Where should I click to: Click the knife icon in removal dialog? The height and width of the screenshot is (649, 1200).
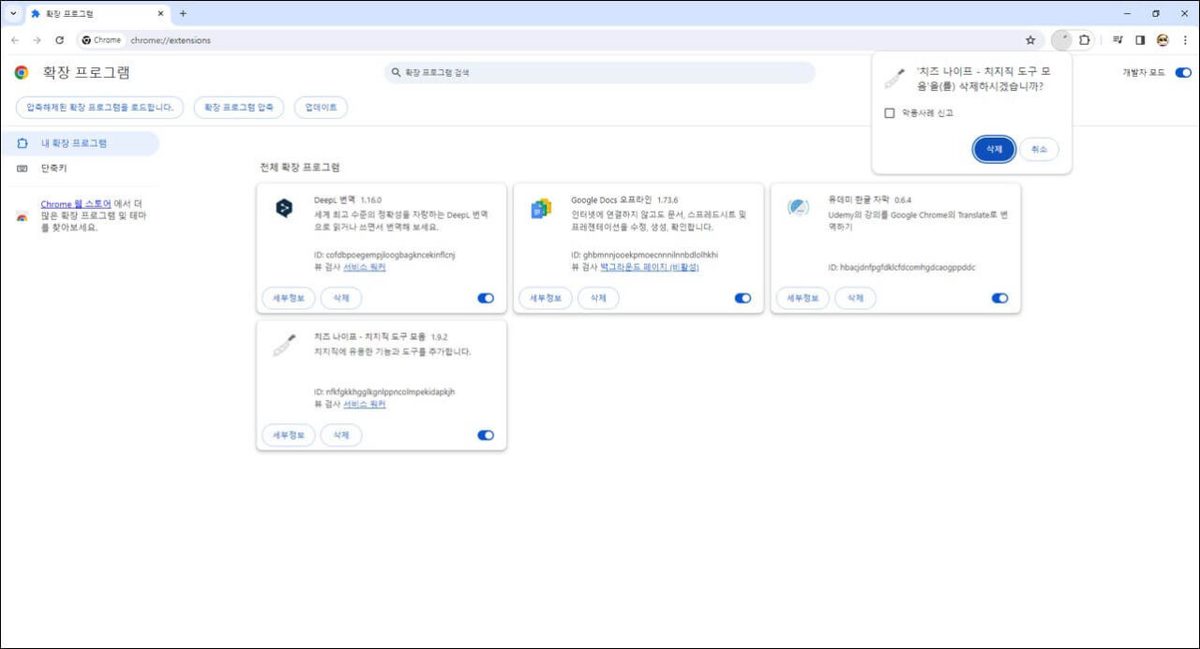pyautogui.click(x=895, y=78)
